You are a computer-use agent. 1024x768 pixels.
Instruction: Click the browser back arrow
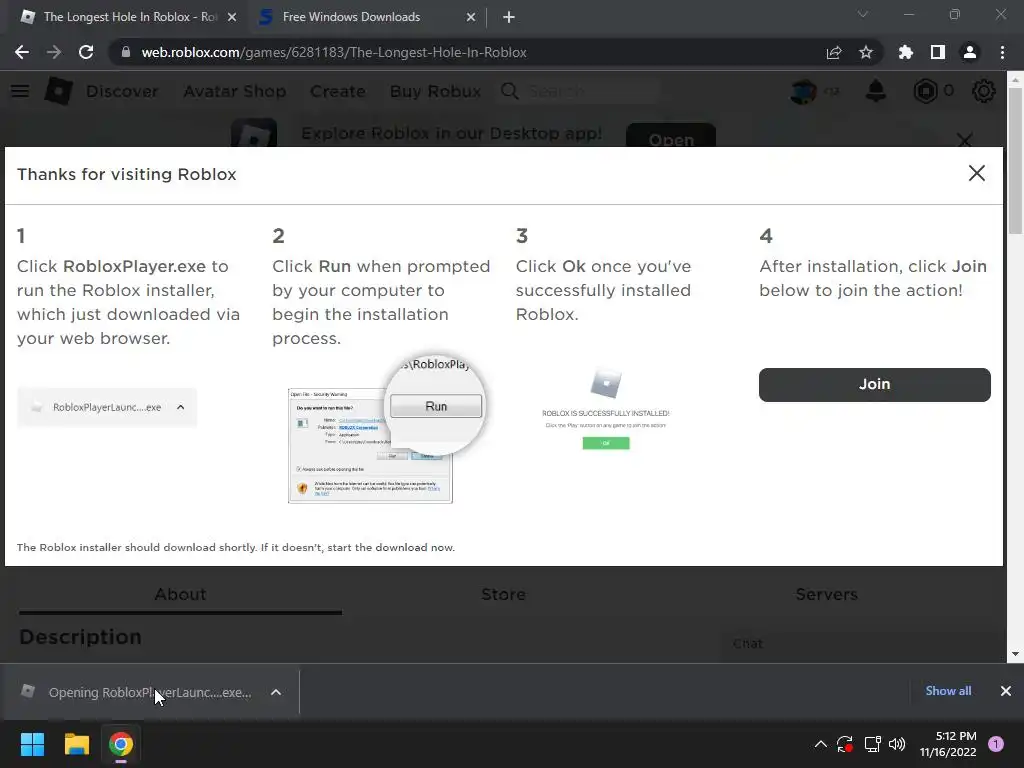pos(22,52)
